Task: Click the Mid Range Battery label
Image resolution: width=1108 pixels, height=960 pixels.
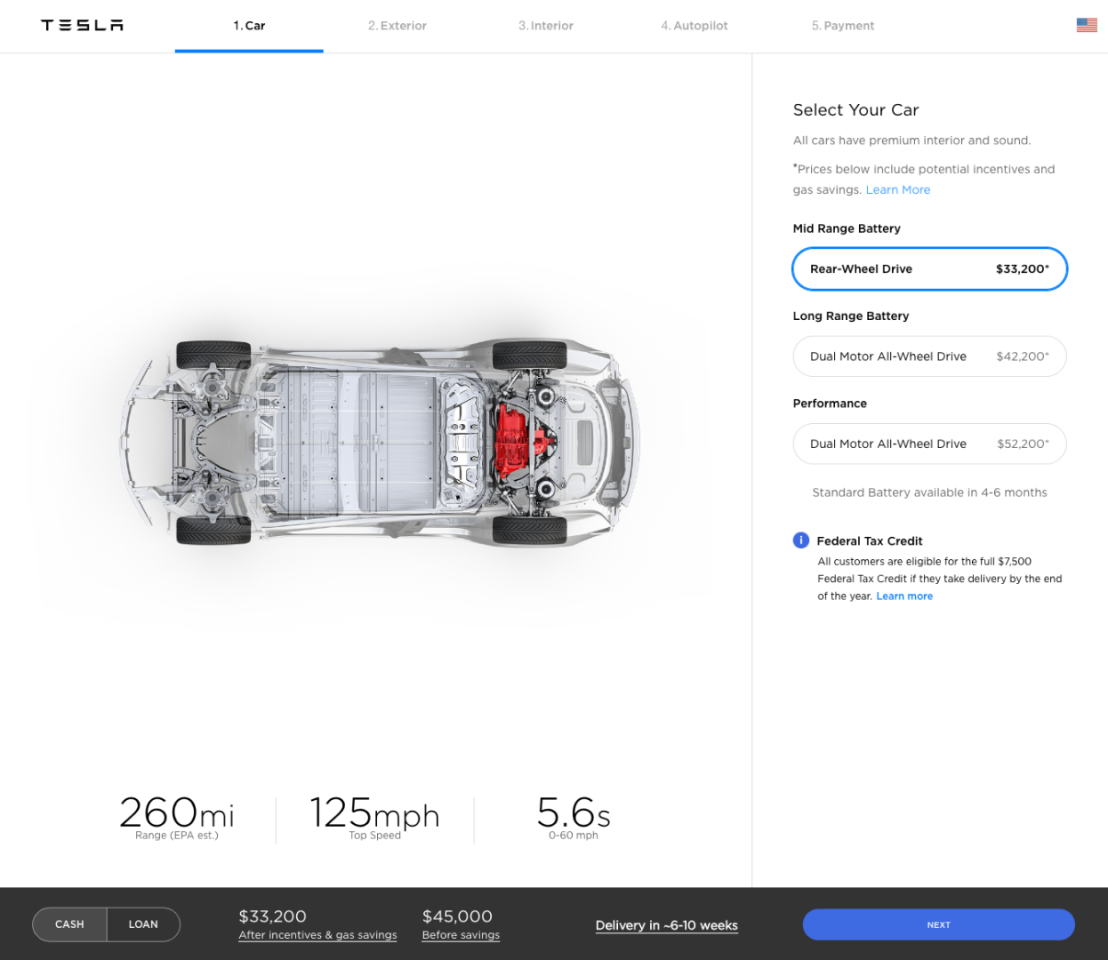Action: 847,228
